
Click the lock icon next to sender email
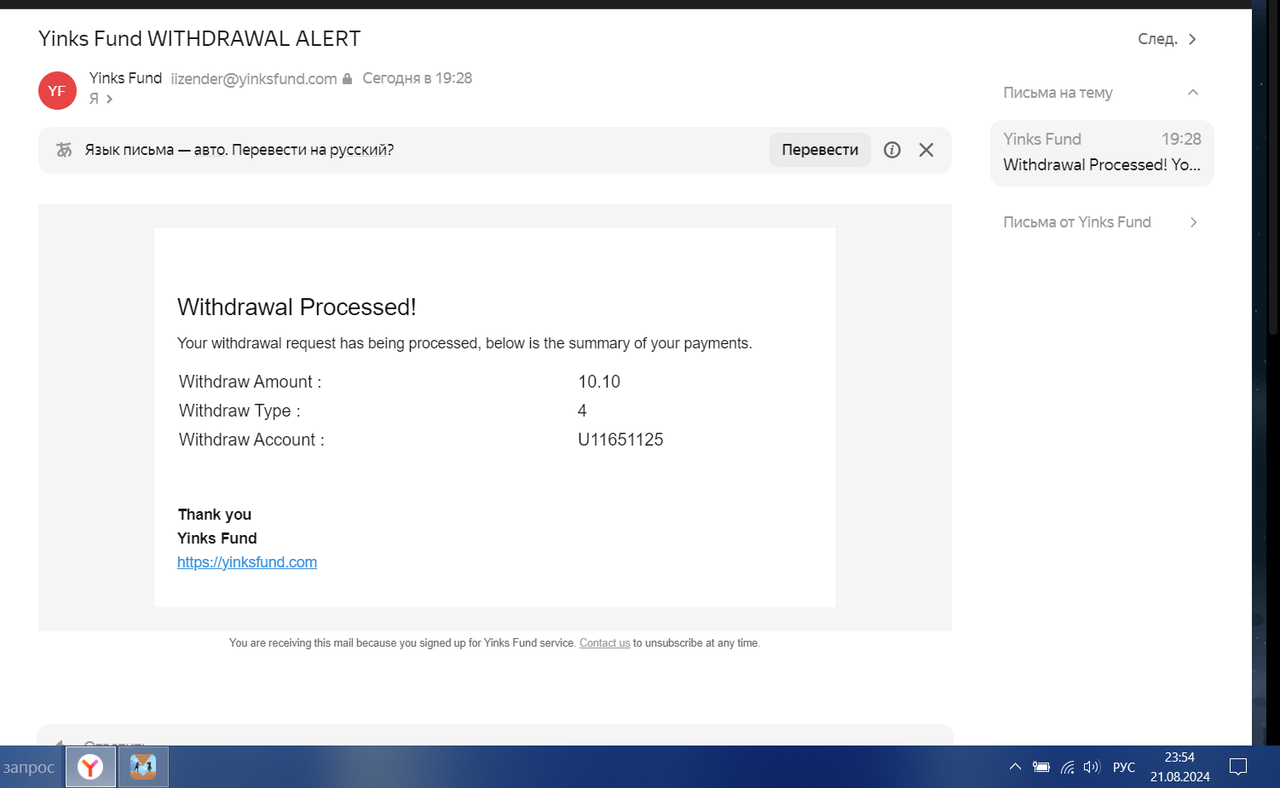pyautogui.click(x=347, y=78)
